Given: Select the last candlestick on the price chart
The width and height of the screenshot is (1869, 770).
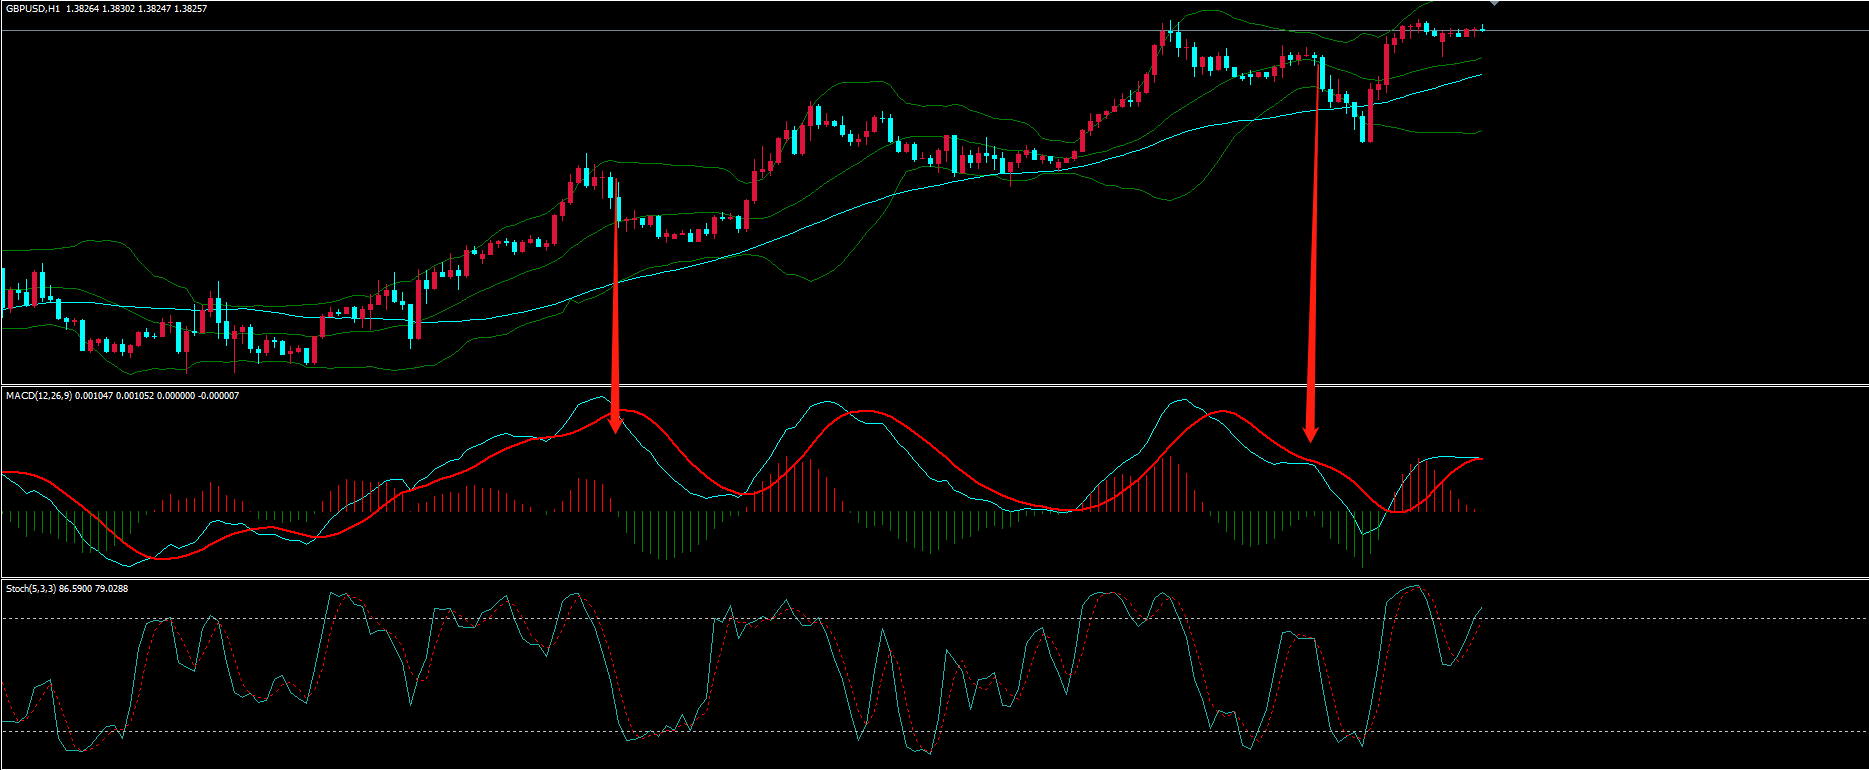Looking at the screenshot, I should coord(1482,29).
